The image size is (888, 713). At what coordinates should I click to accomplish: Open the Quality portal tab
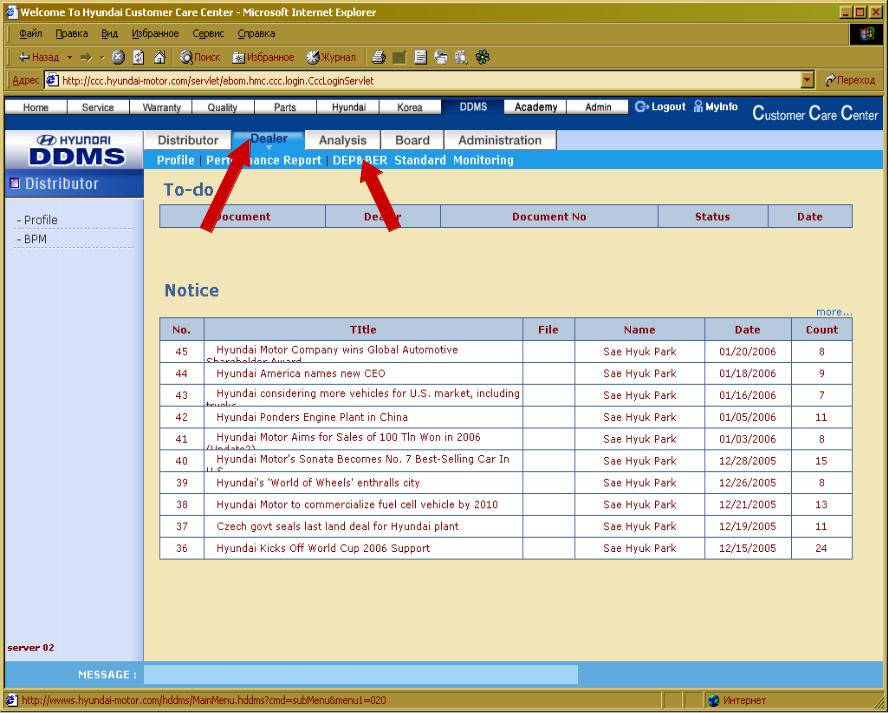pos(223,107)
